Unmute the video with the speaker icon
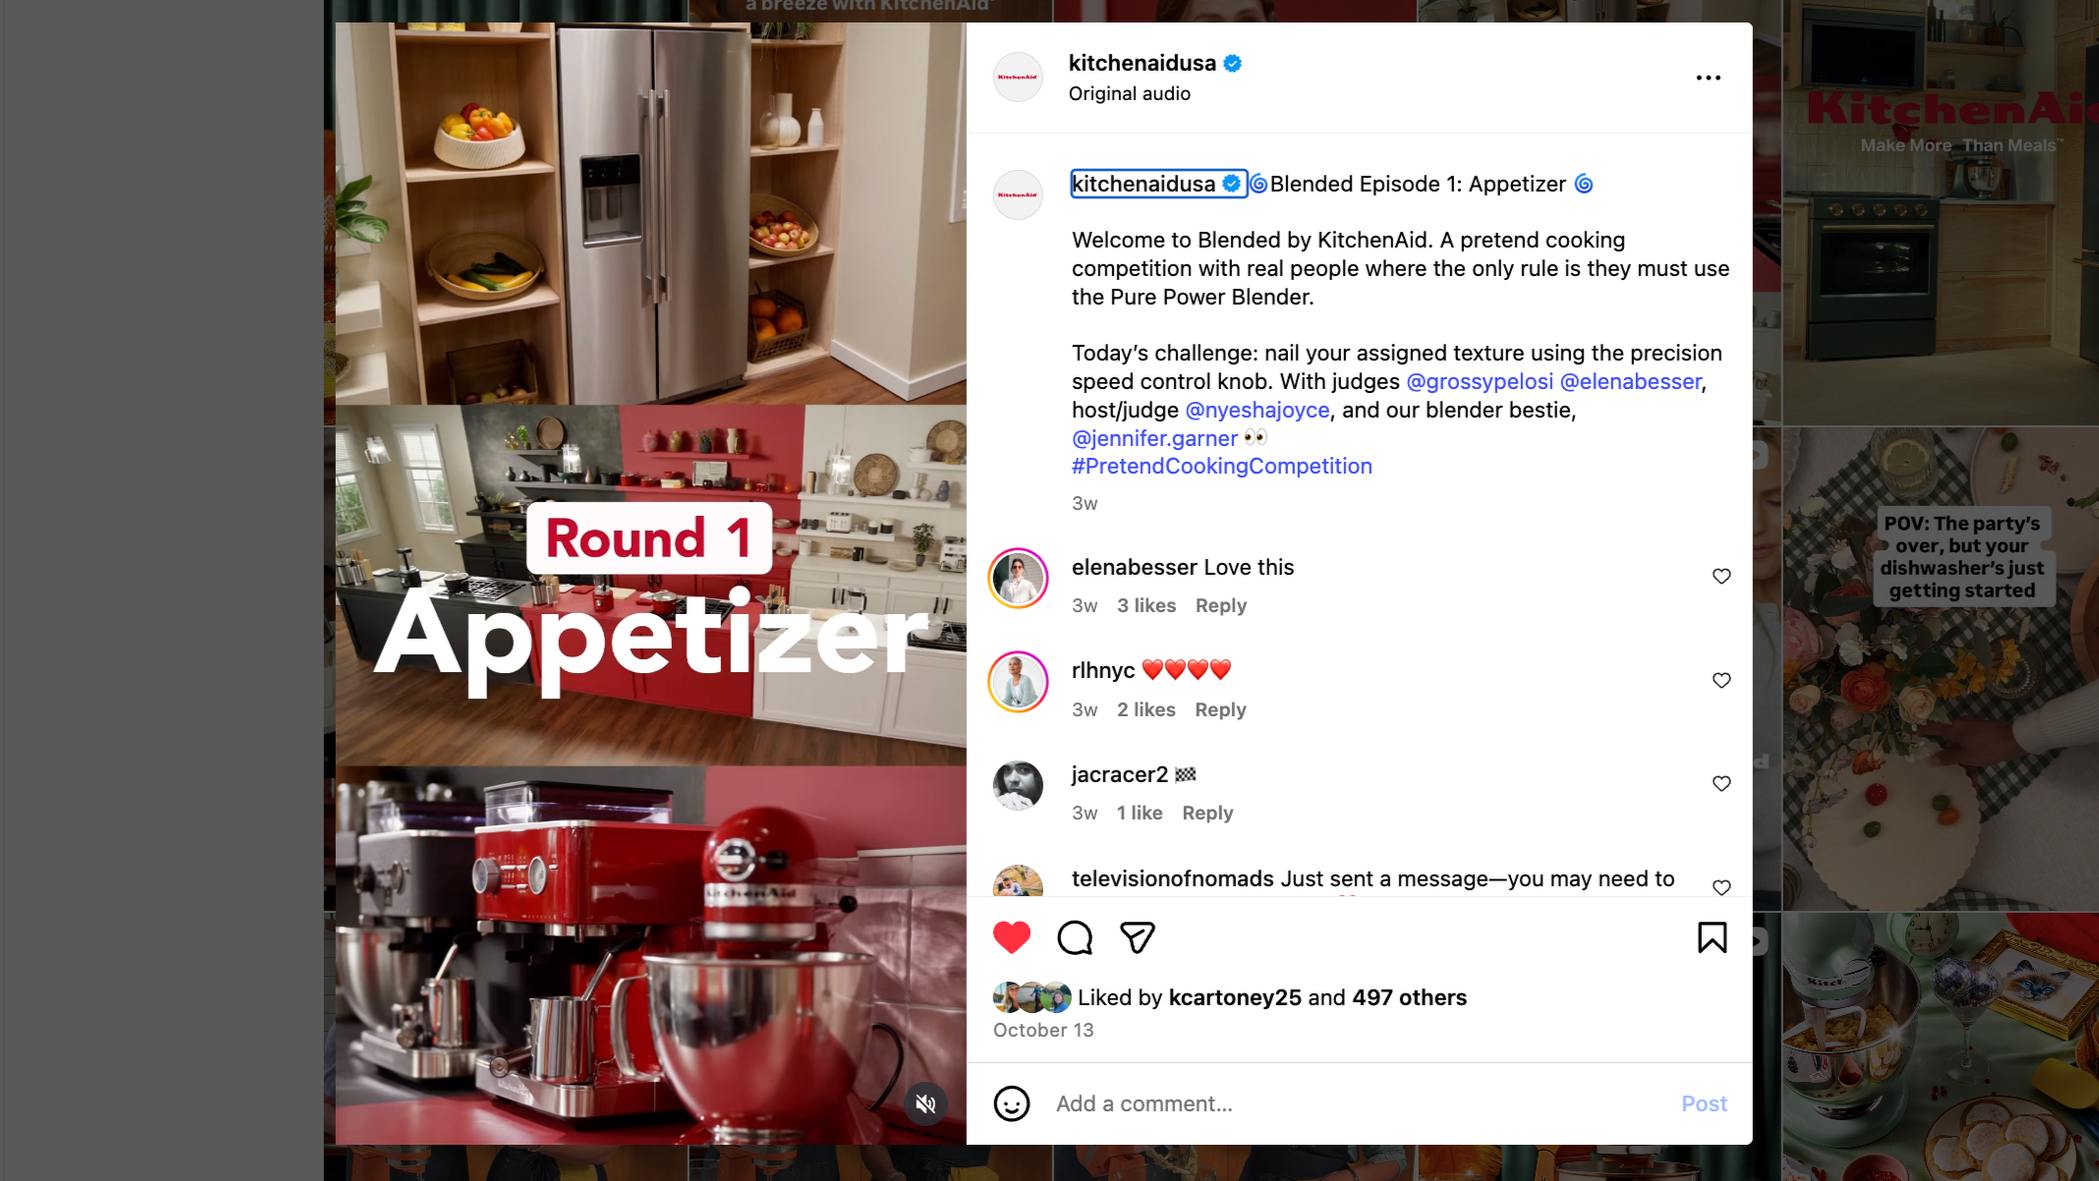Image resolution: width=2099 pixels, height=1181 pixels. [925, 1103]
